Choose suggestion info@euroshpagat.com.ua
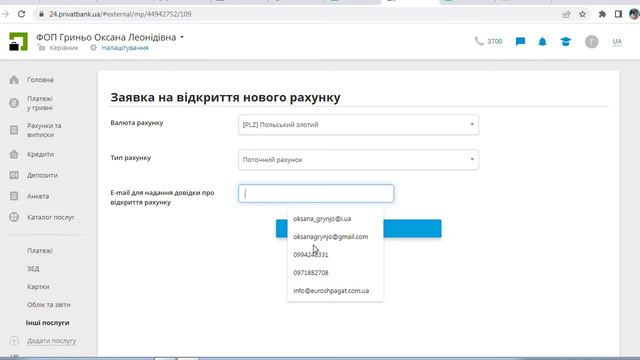Image resolution: width=640 pixels, height=360 pixels. click(x=331, y=291)
